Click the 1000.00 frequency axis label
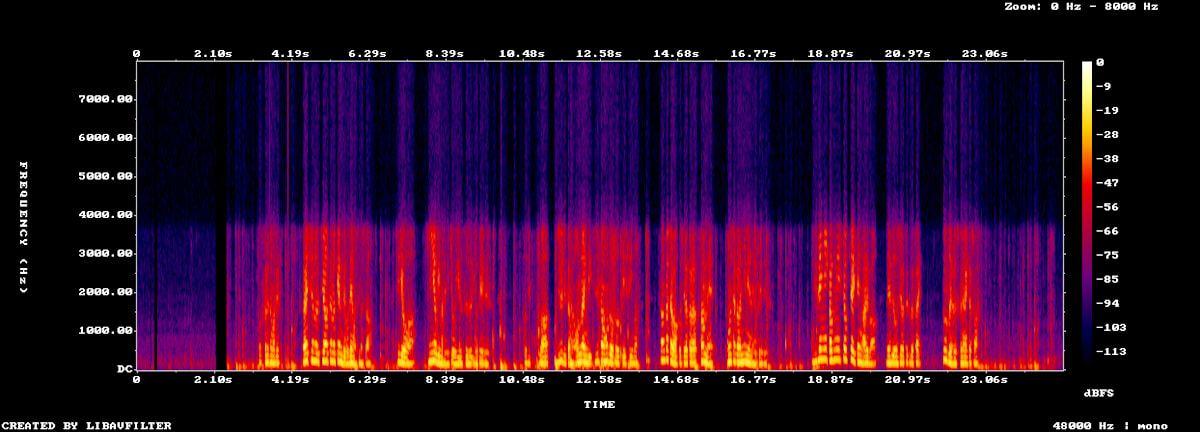 click(105, 331)
